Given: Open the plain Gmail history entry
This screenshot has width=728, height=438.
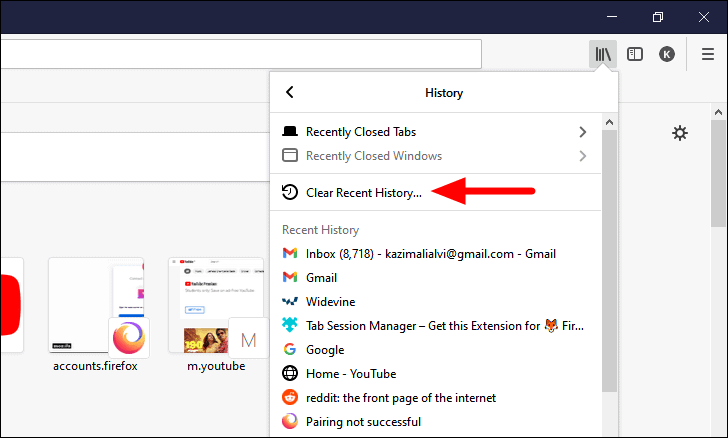Looking at the screenshot, I should point(435,278).
